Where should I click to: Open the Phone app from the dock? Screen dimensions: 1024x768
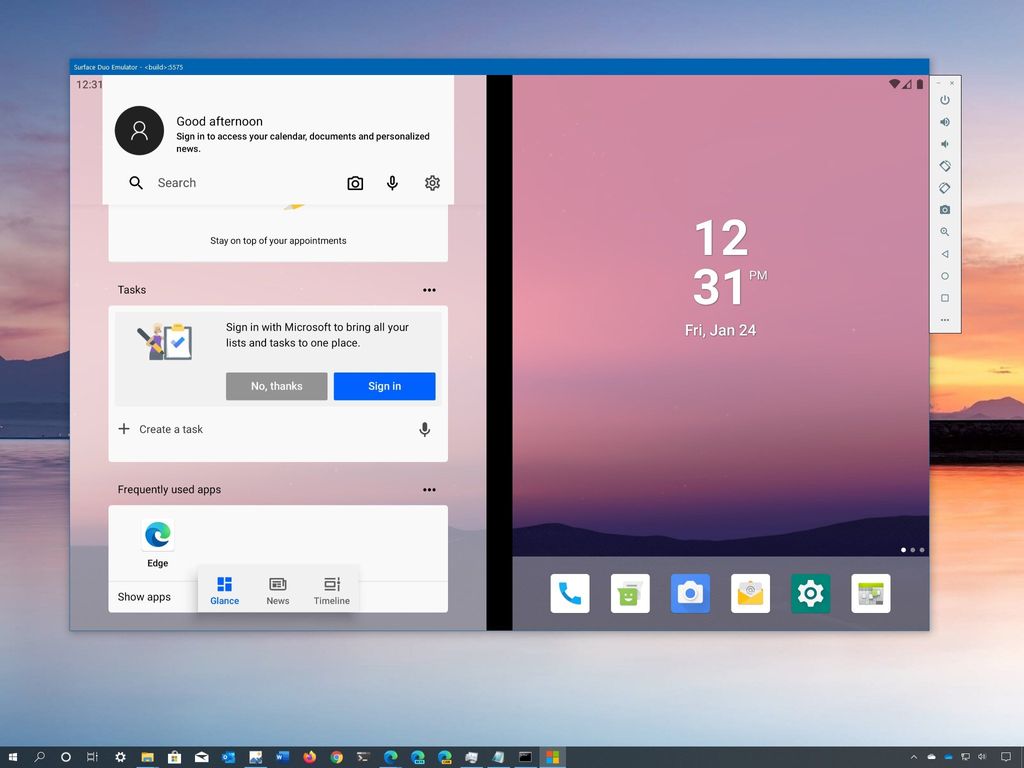[x=570, y=592]
